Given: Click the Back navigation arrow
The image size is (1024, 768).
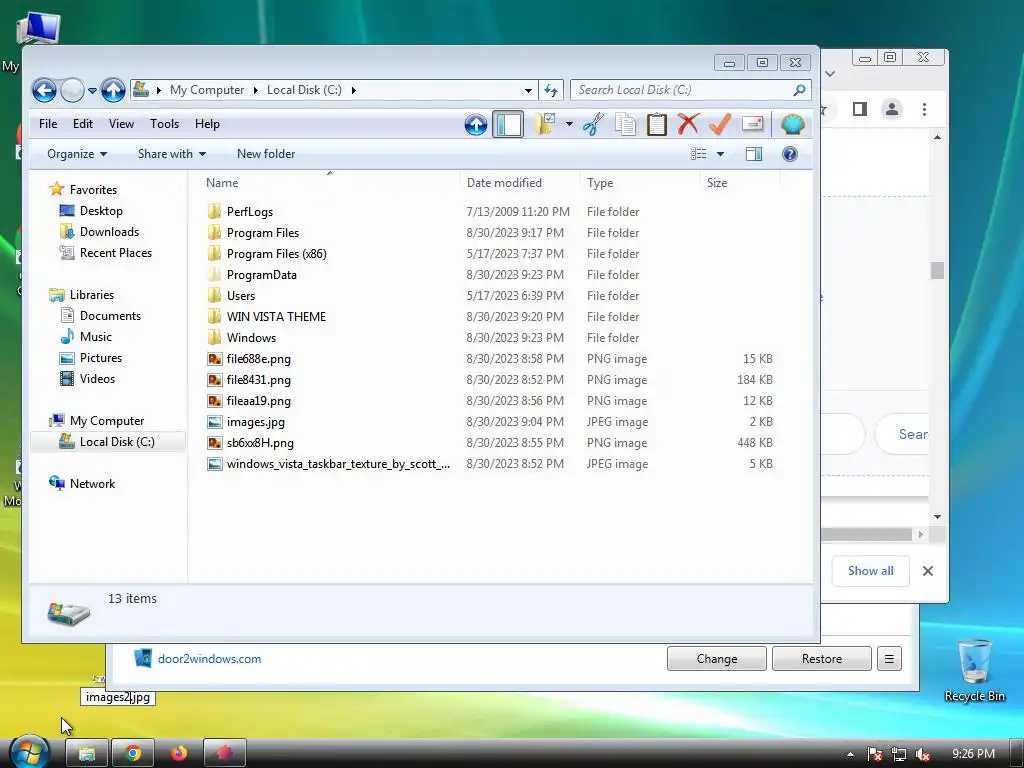Looking at the screenshot, I should 44,90.
